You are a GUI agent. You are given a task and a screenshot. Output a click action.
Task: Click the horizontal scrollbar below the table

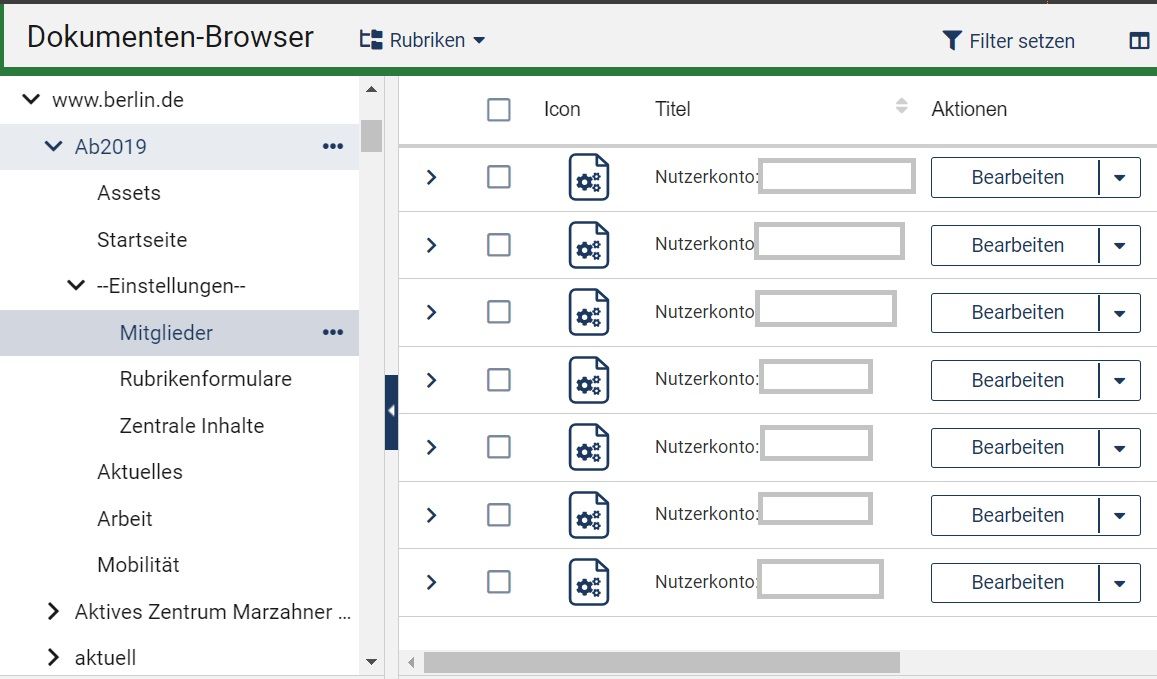click(x=660, y=662)
